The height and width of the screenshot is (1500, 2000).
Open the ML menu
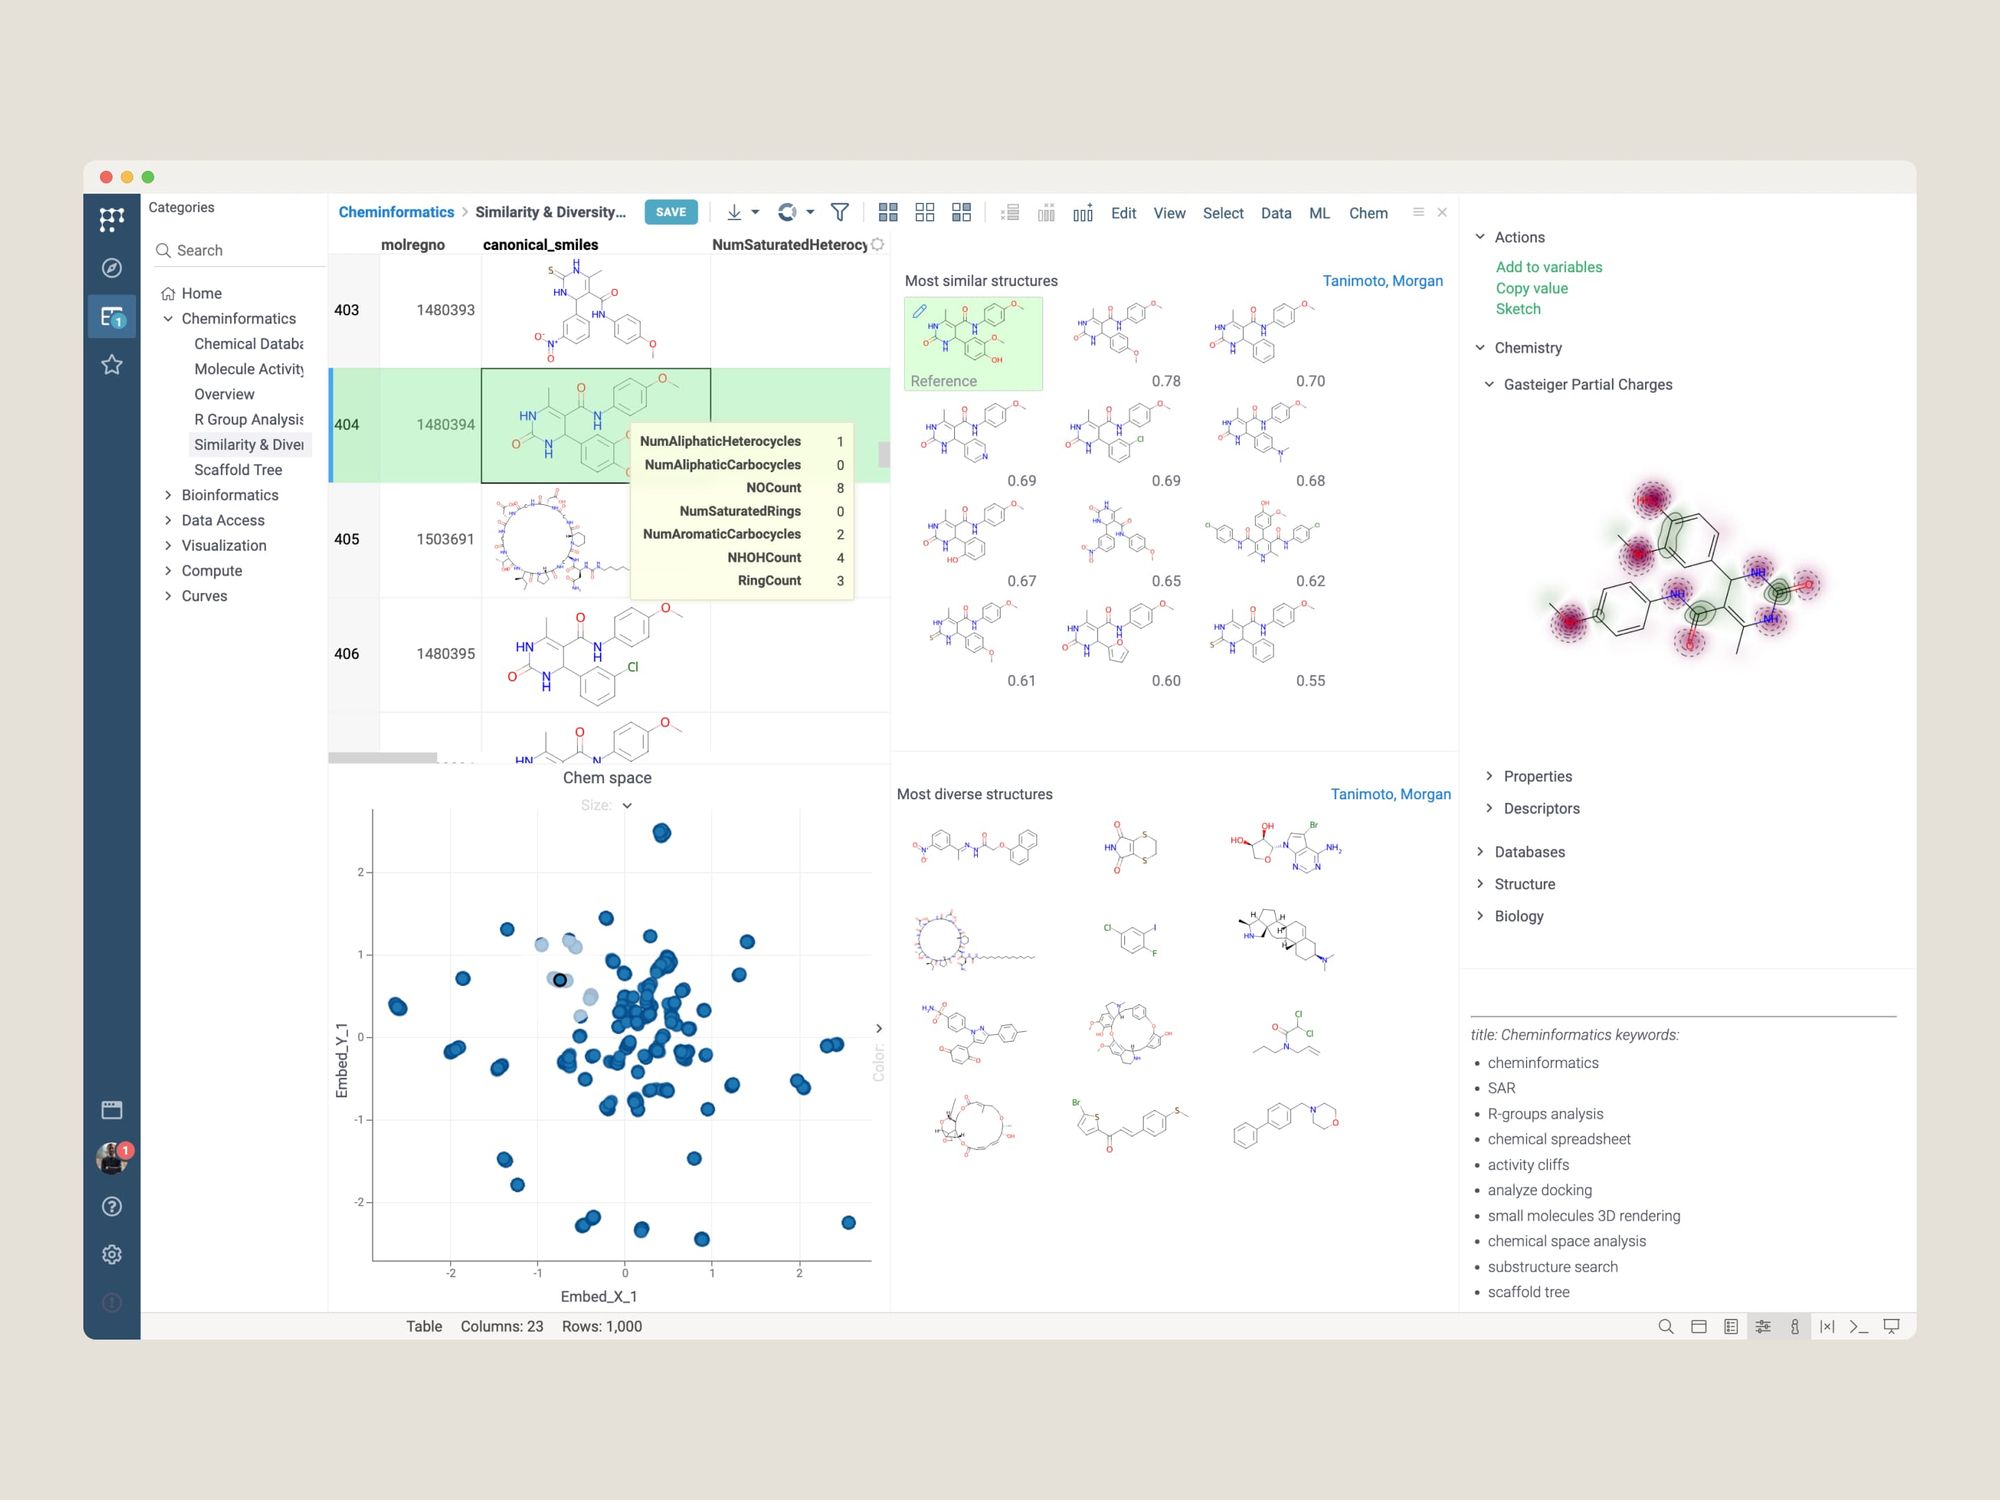click(x=1319, y=213)
